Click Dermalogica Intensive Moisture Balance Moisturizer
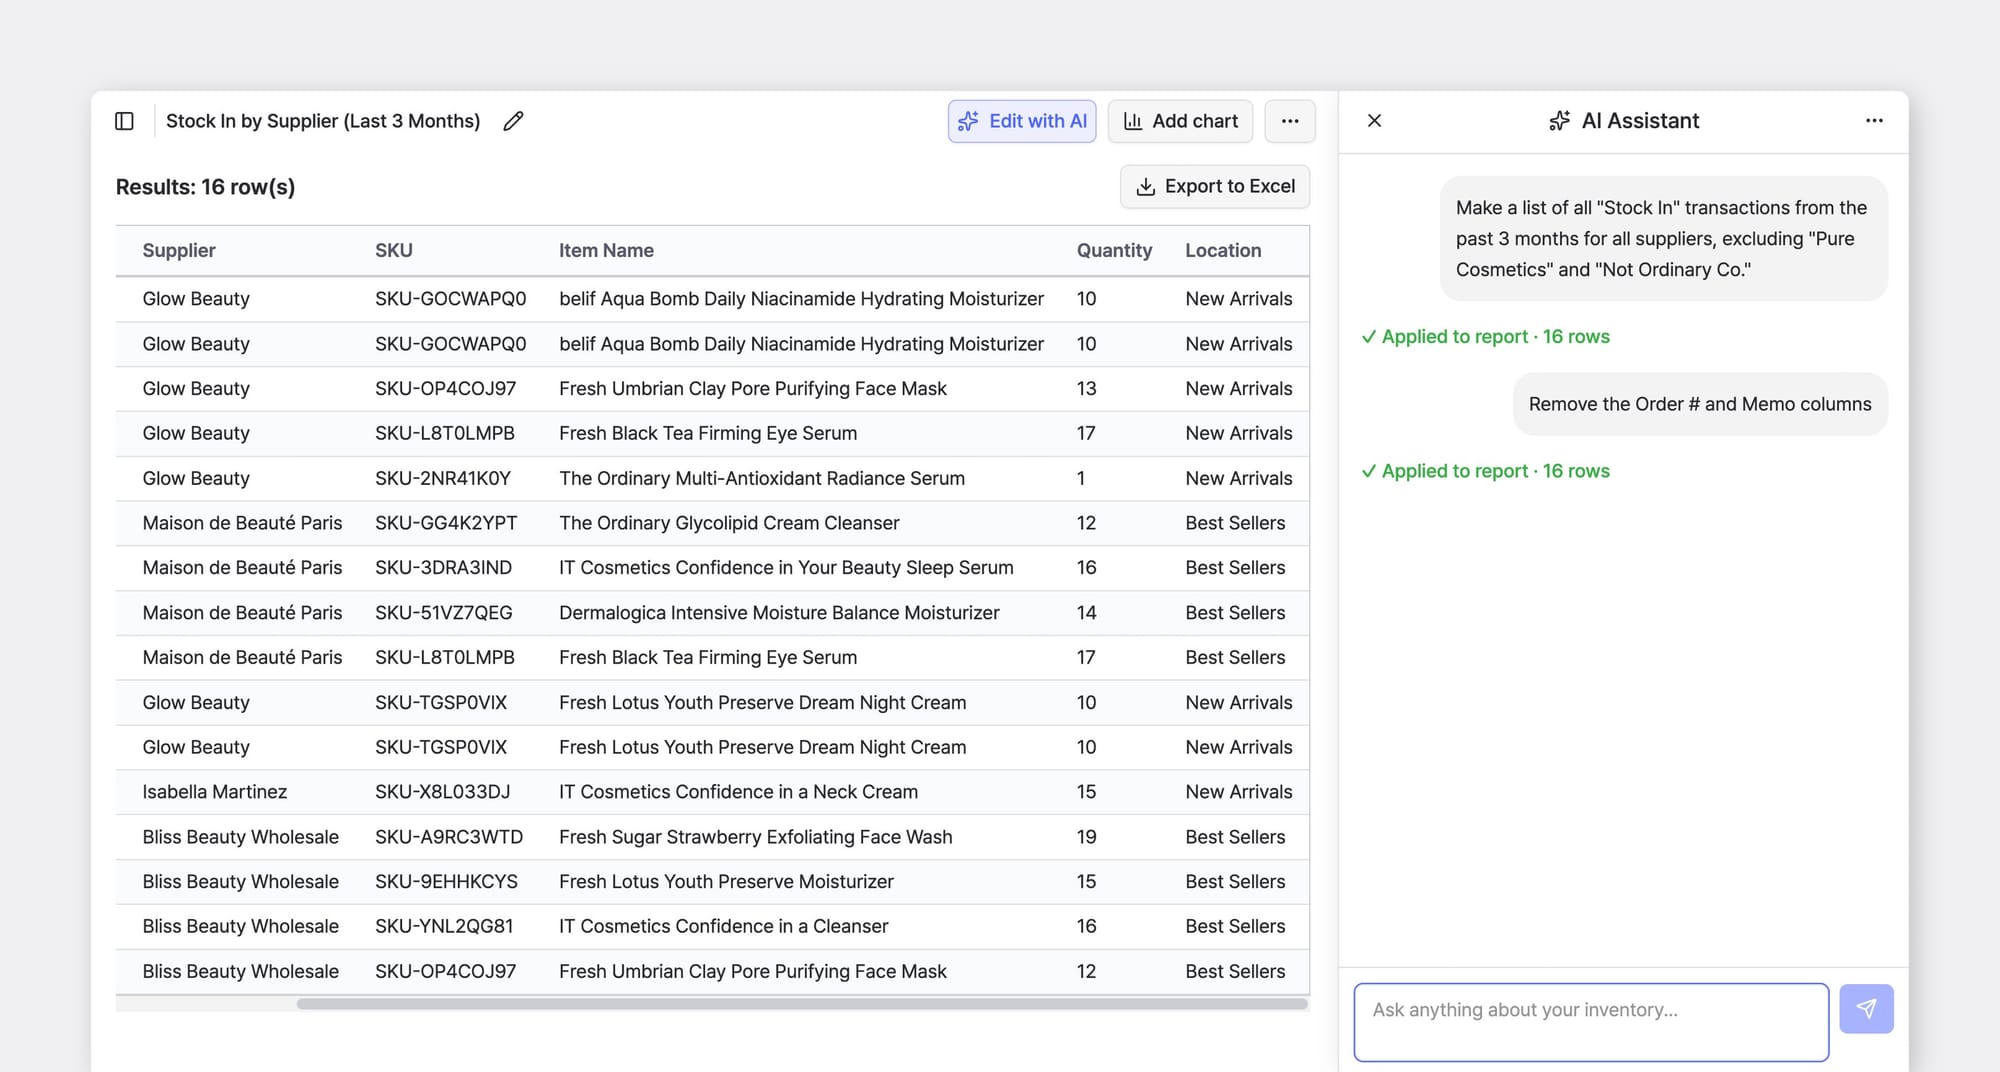Screen dimensions: 2000x1072 [779, 613]
